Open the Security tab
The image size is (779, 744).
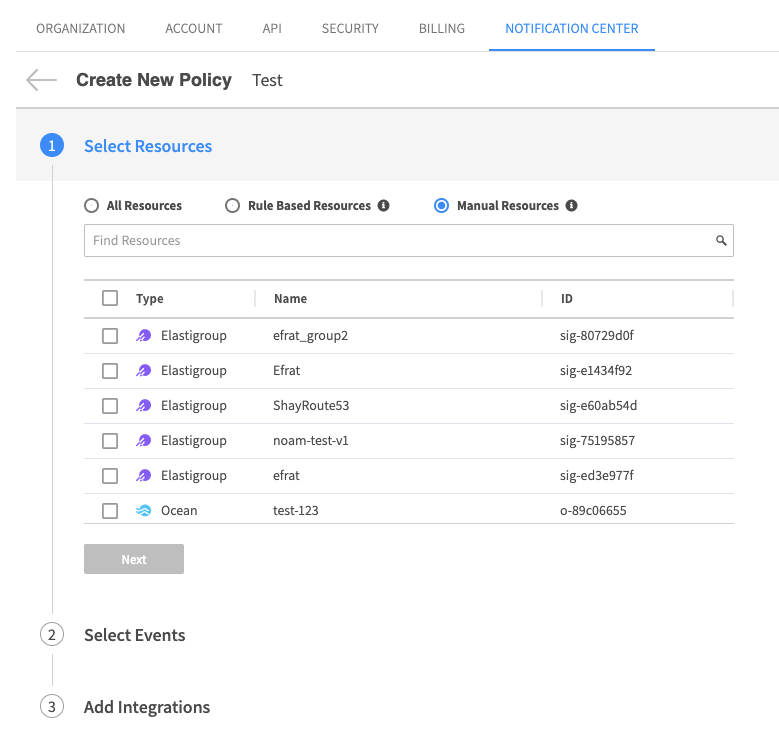[x=350, y=28]
